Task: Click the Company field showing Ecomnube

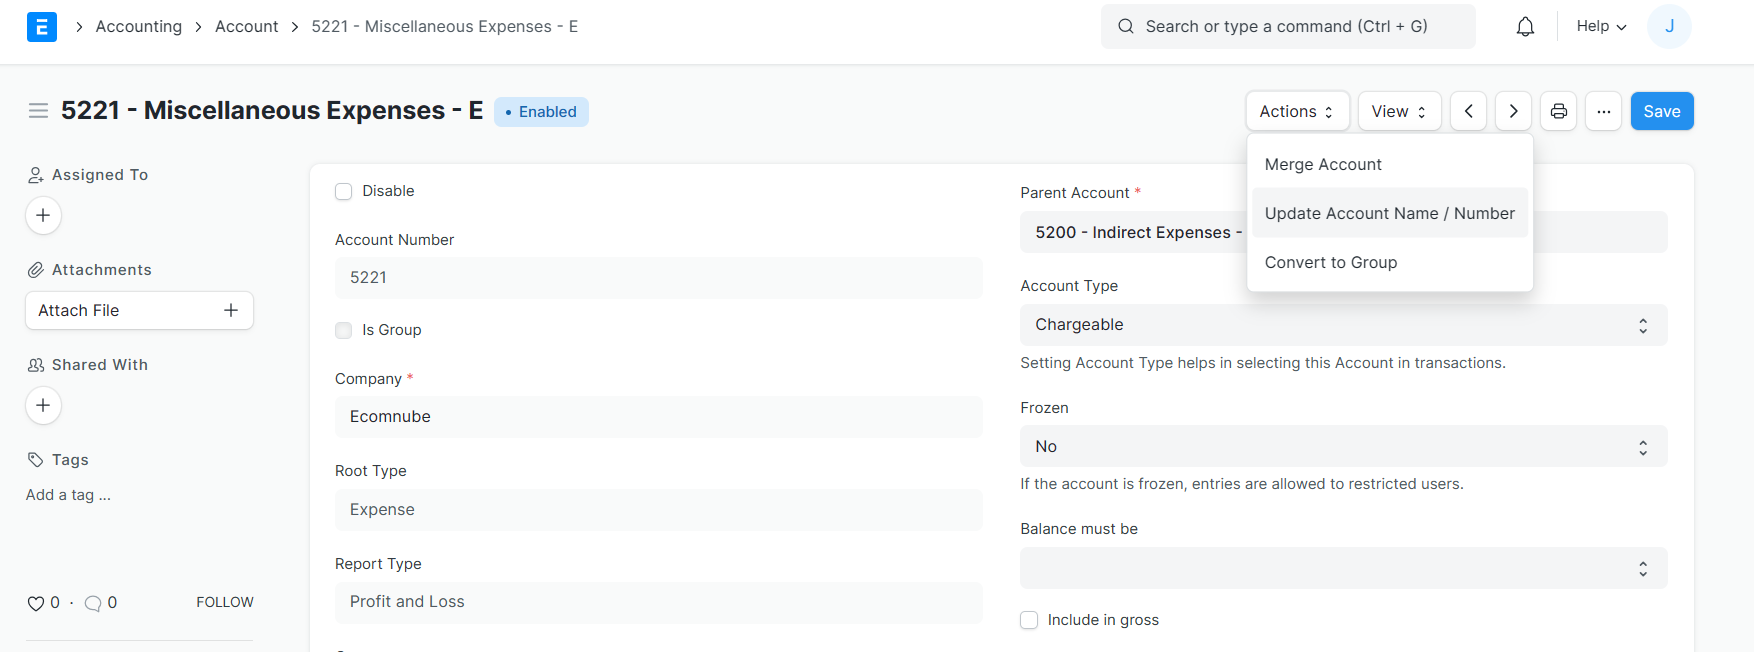Action: pos(659,417)
